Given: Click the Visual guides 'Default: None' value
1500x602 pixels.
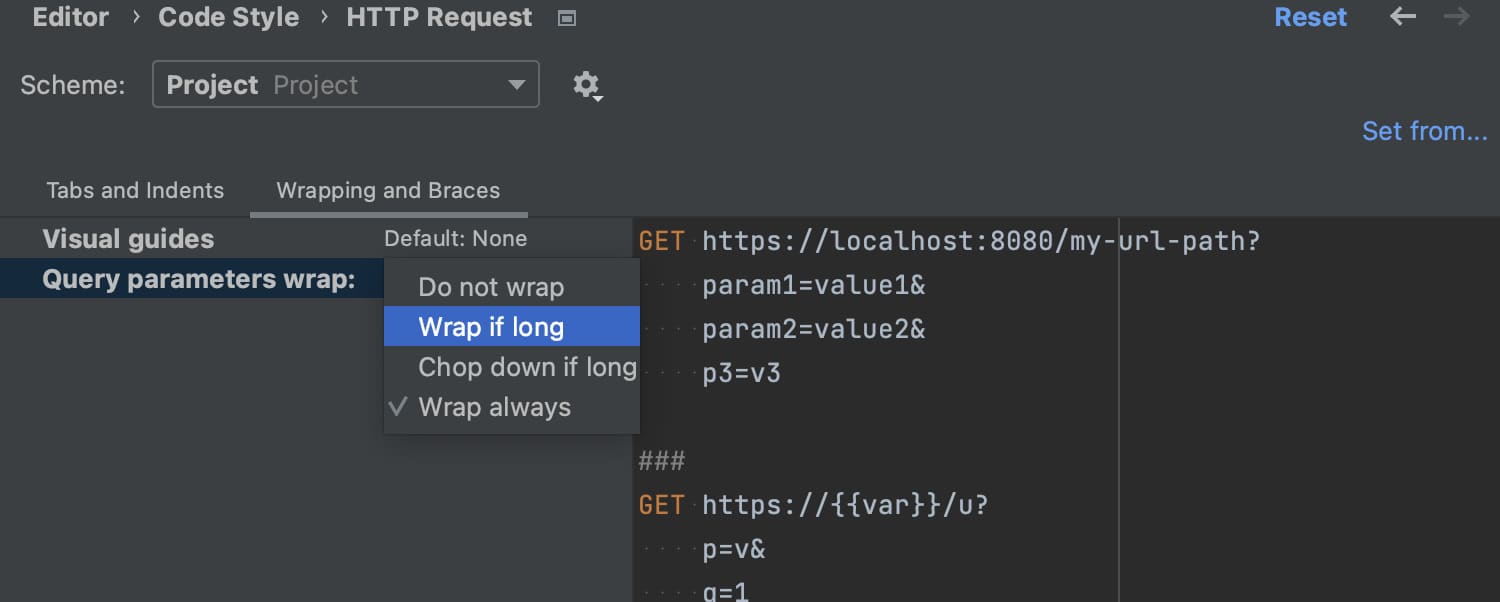Looking at the screenshot, I should [455, 239].
